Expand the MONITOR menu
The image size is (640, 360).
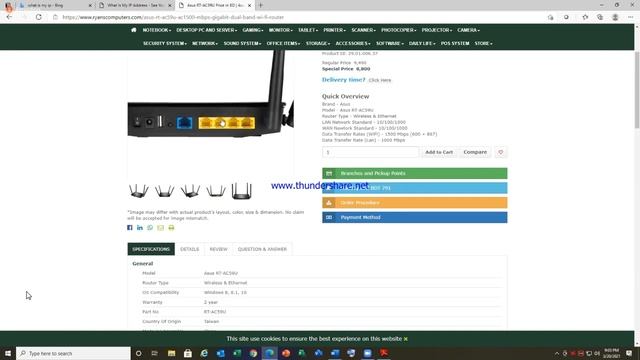point(280,30)
